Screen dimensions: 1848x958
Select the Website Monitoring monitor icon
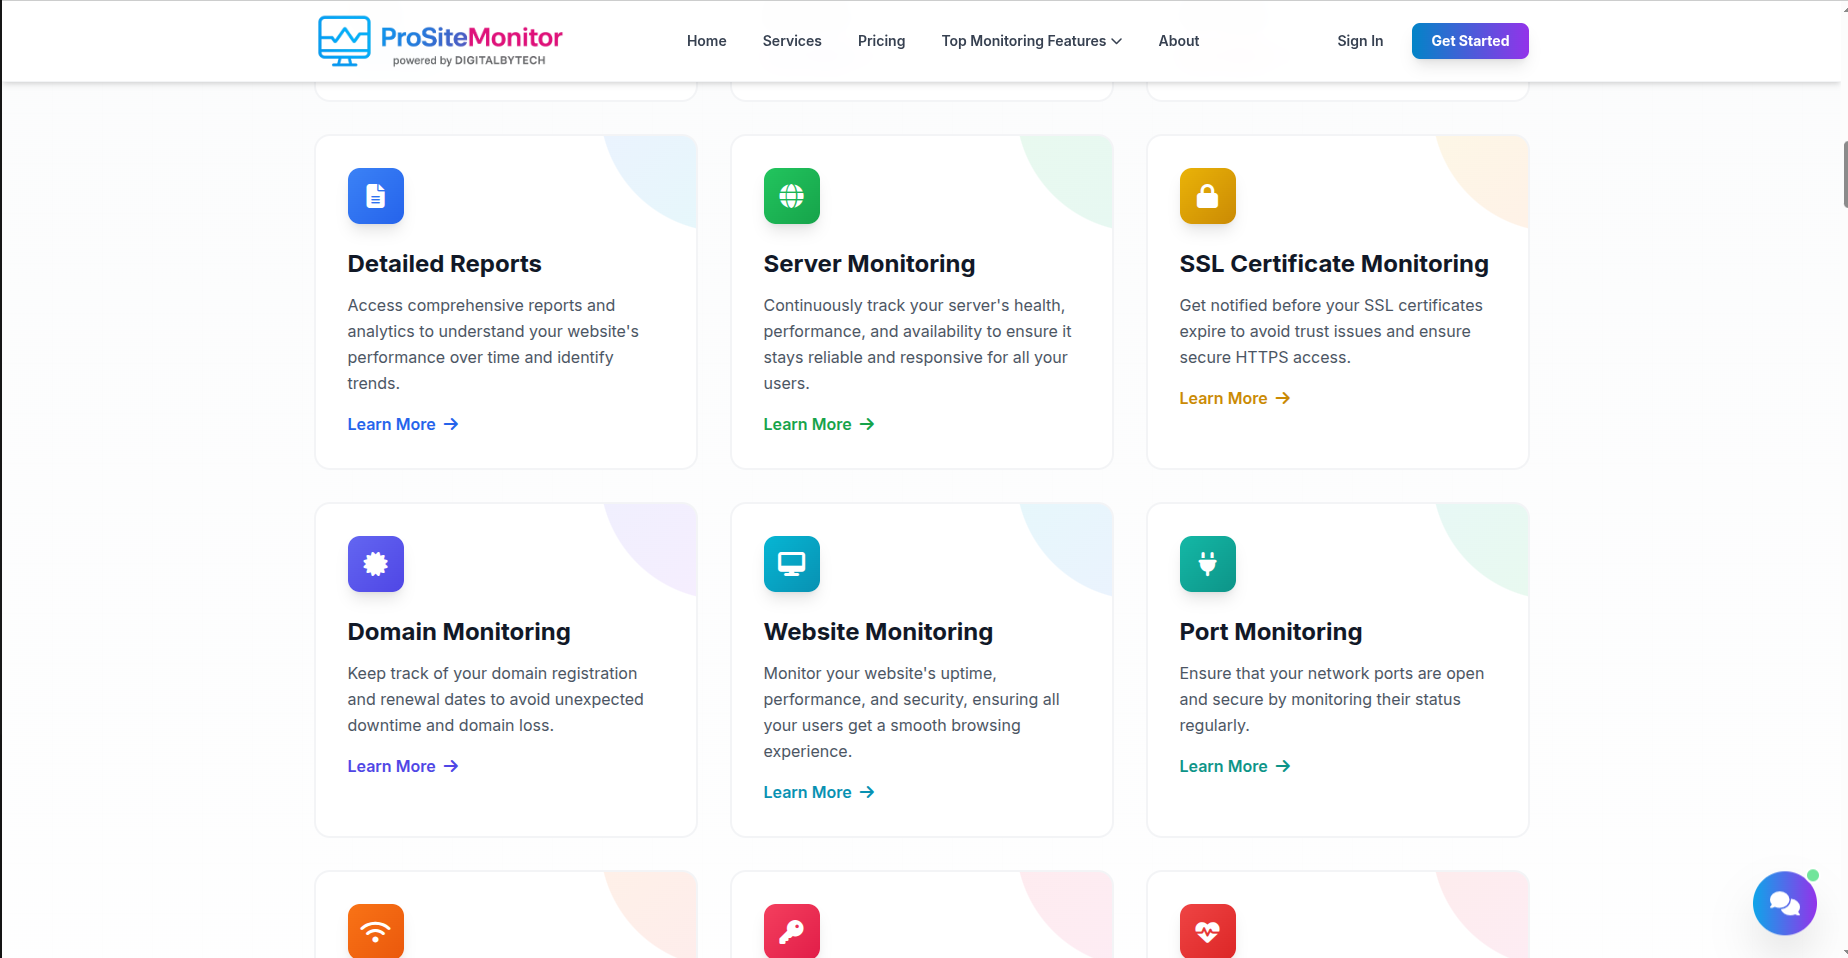[791, 564]
